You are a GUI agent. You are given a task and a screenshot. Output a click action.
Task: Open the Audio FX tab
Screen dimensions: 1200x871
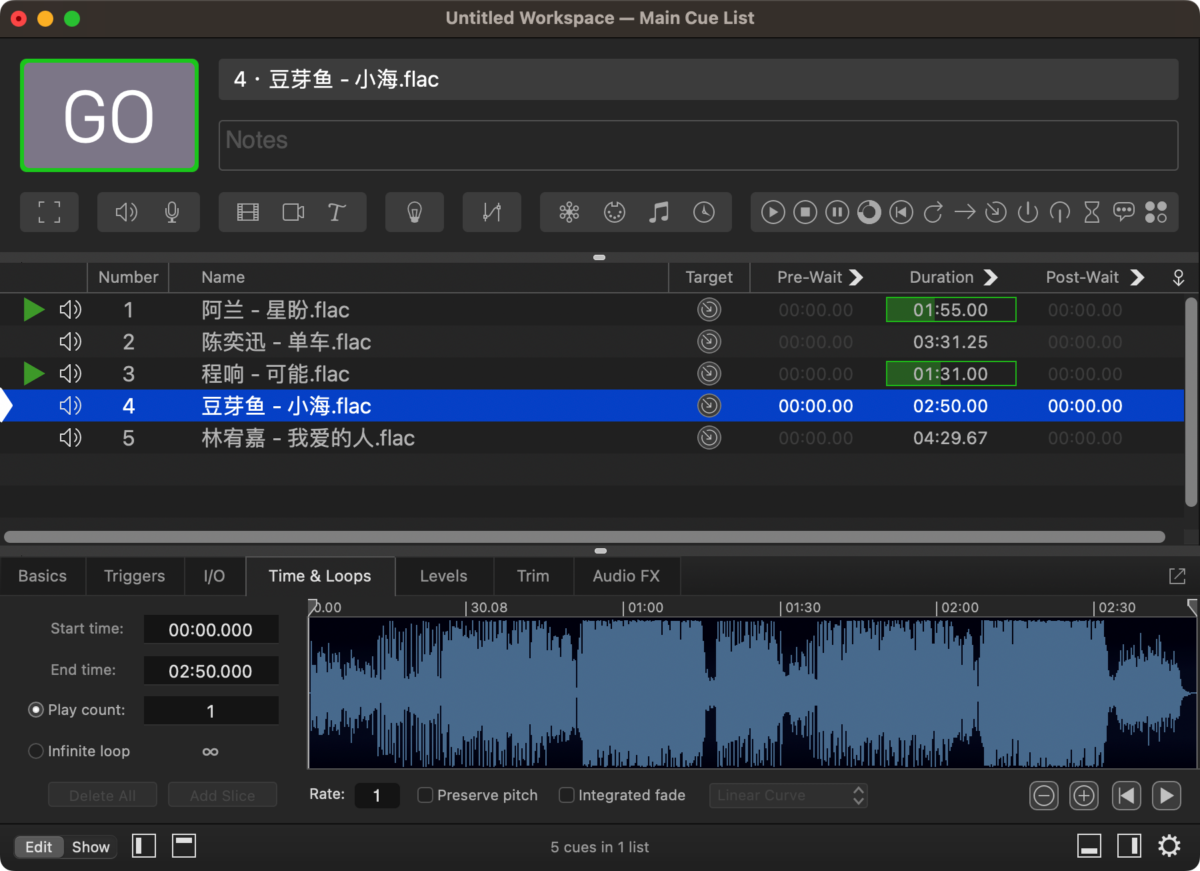pos(627,576)
